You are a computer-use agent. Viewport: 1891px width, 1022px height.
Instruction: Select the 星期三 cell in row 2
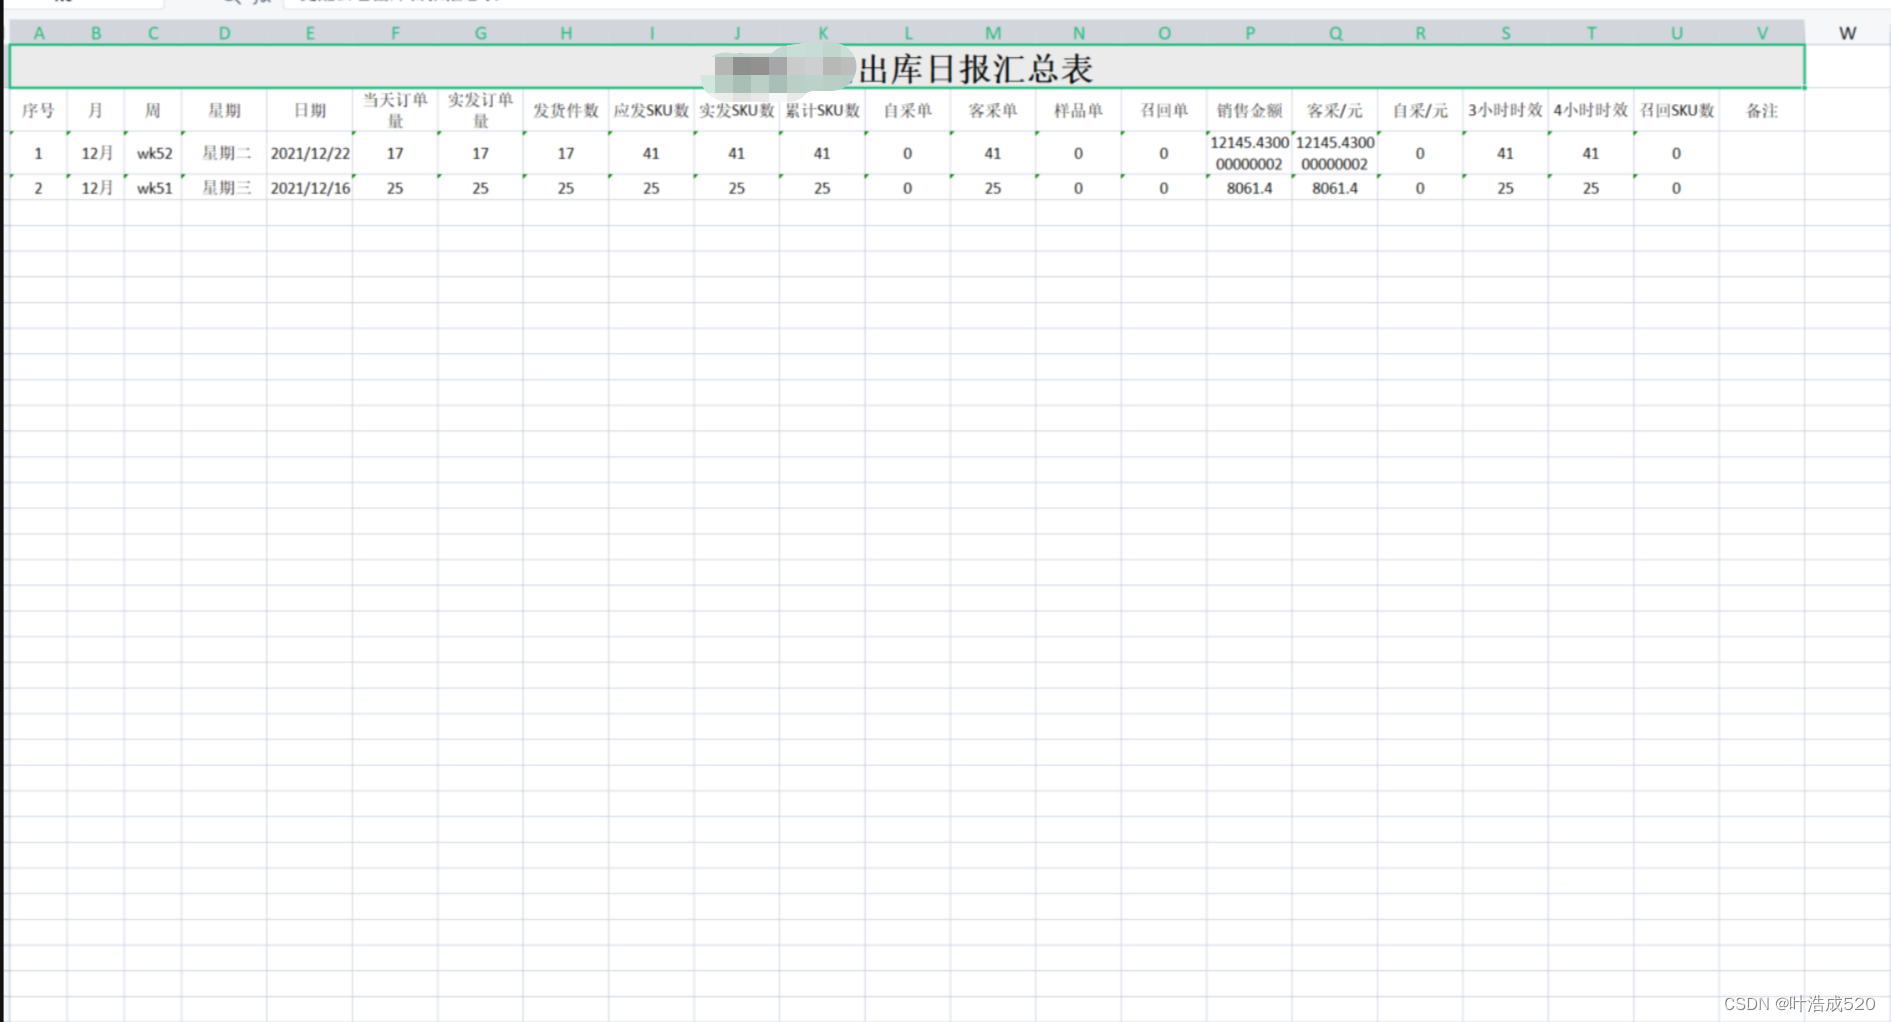click(224, 187)
